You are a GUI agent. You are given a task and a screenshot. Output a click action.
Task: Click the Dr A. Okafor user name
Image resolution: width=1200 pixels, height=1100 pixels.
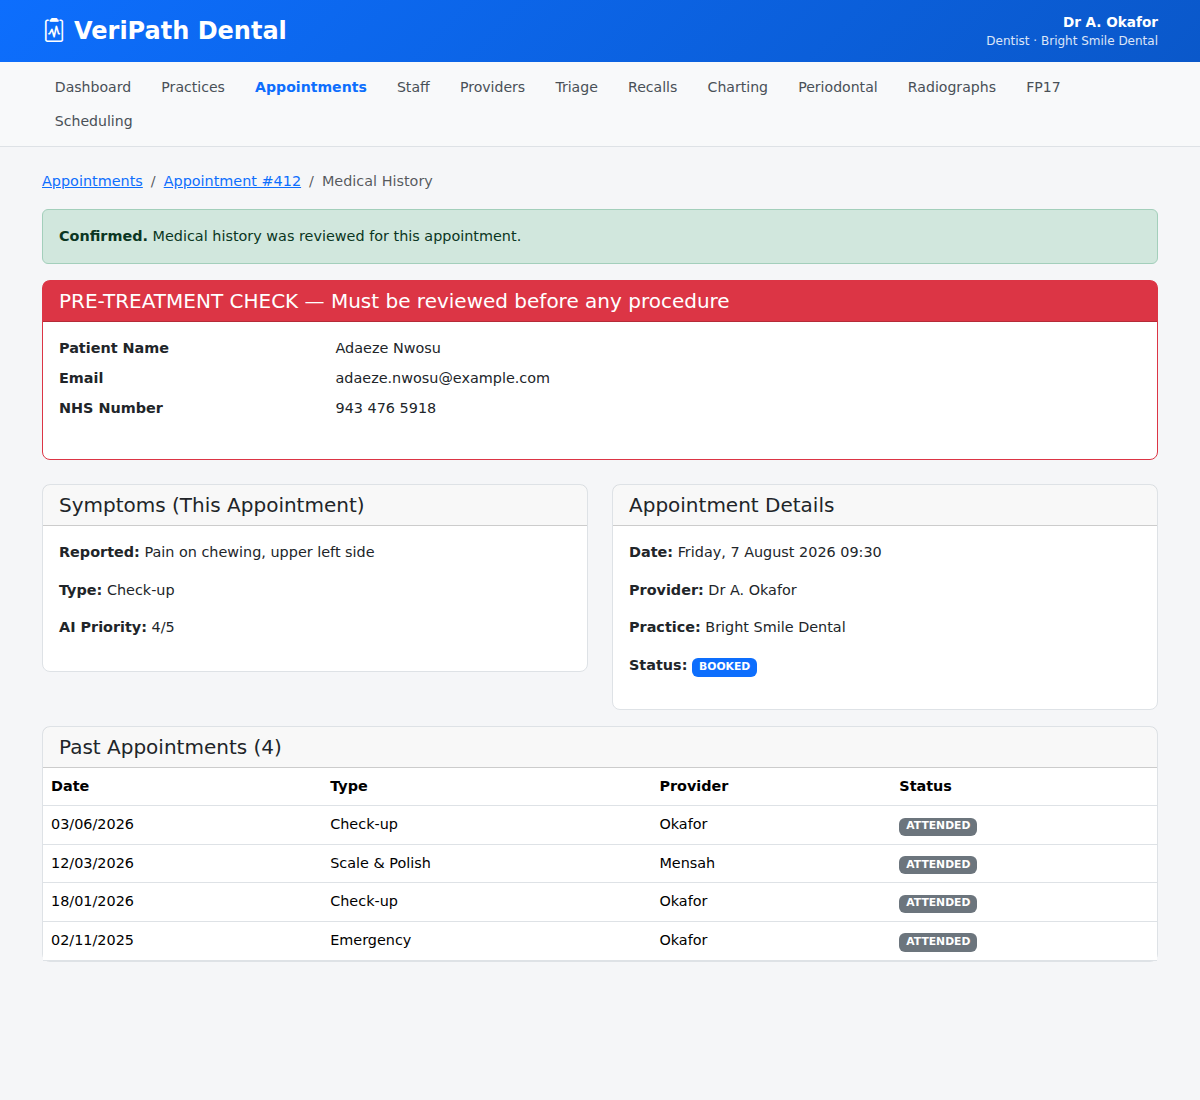tap(1110, 22)
